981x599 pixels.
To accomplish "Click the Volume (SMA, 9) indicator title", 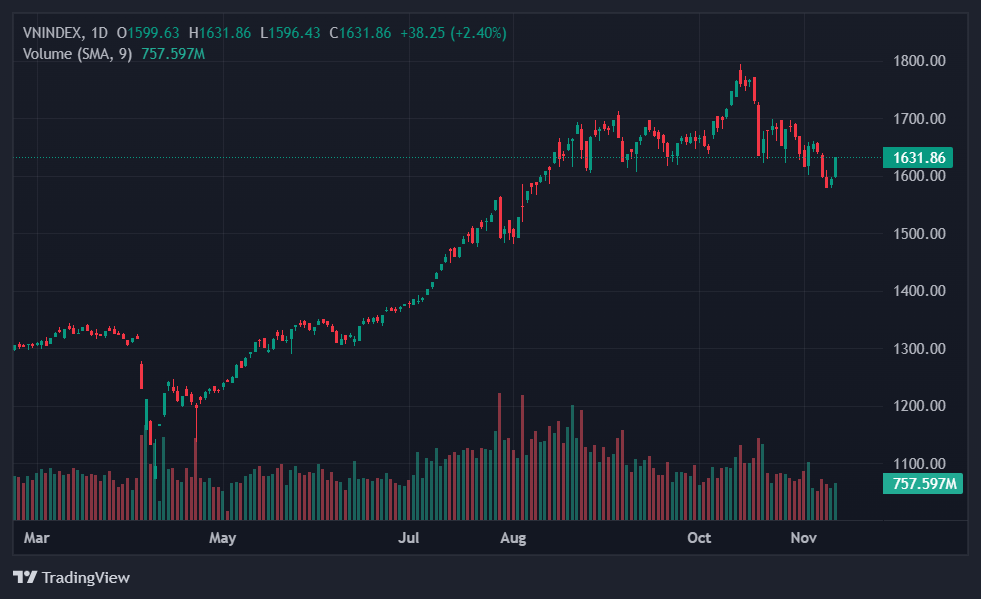I will click(78, 53).
